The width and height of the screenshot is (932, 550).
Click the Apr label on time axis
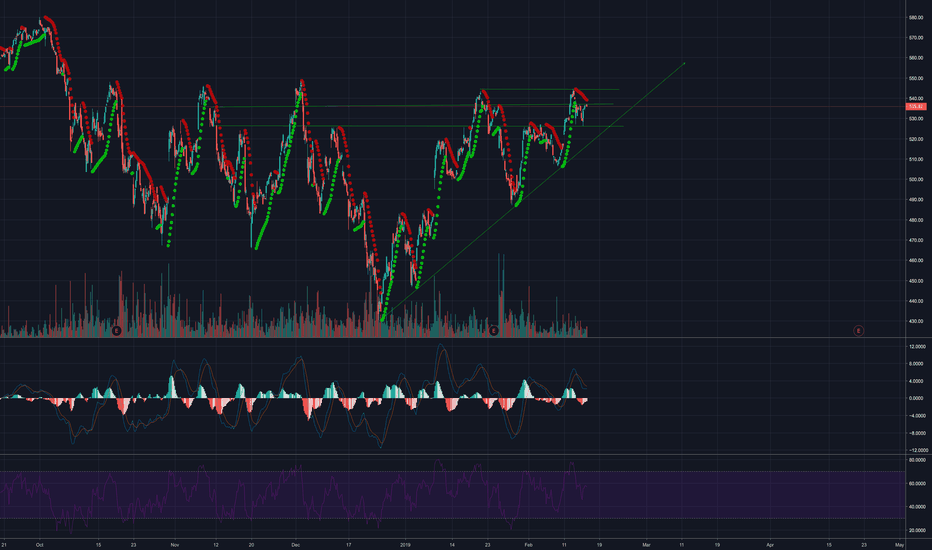pos(770,545)
